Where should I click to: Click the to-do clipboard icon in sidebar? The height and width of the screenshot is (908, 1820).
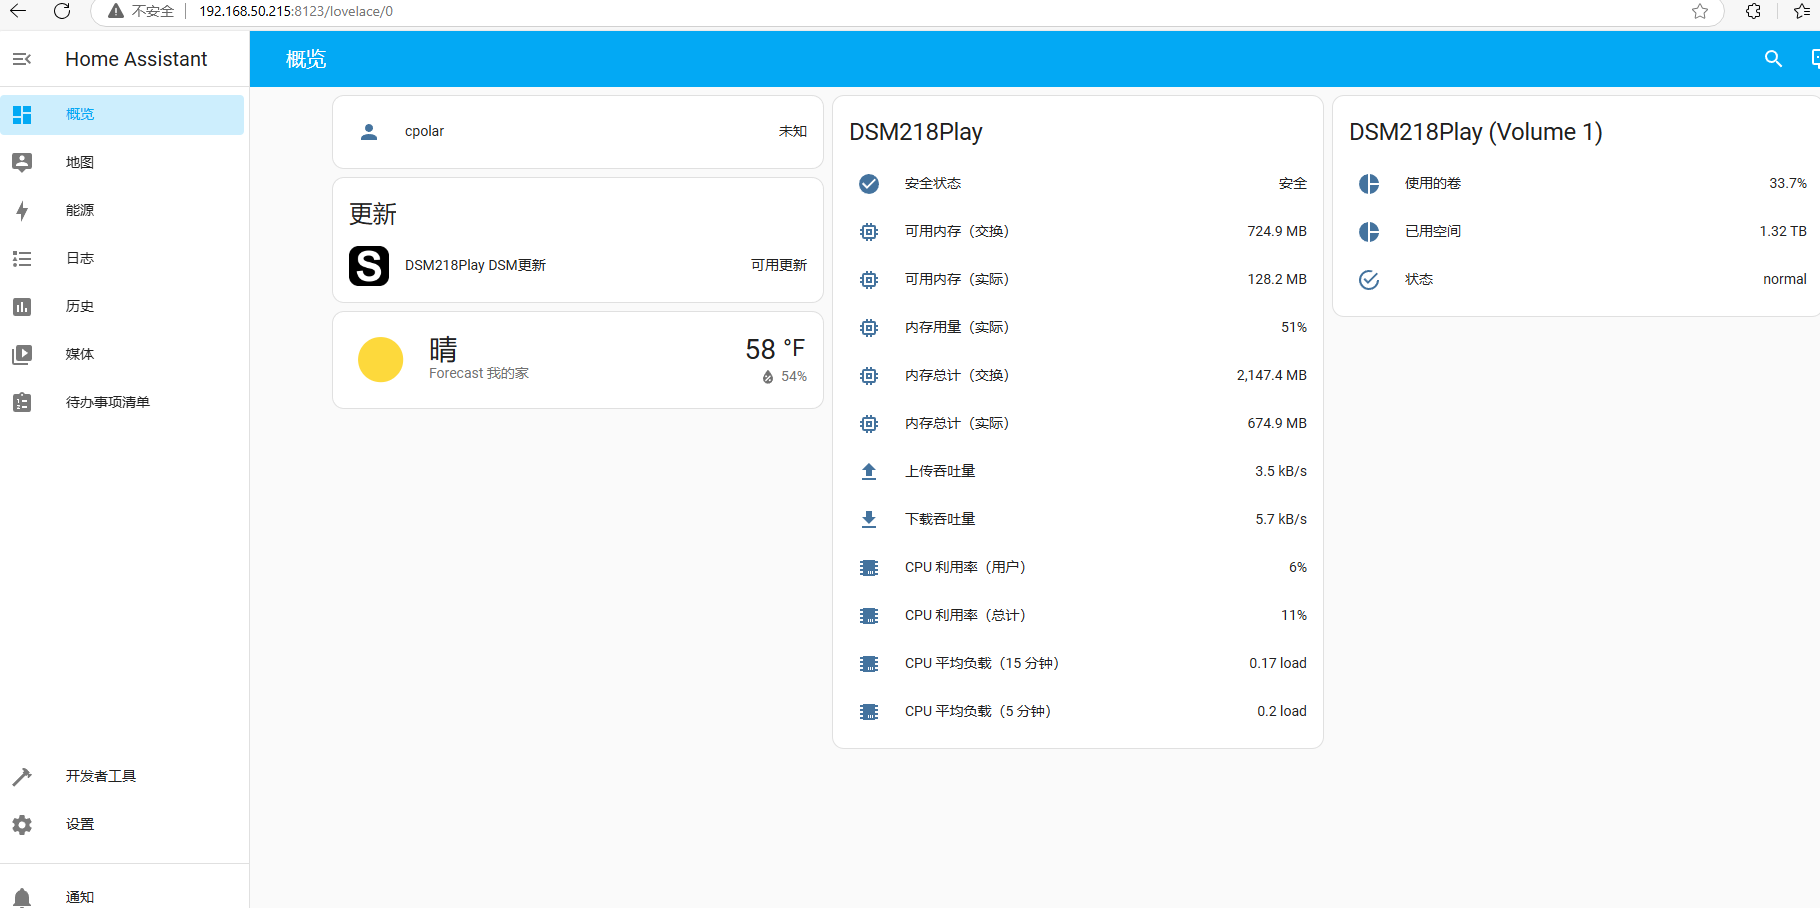[22, 403]
